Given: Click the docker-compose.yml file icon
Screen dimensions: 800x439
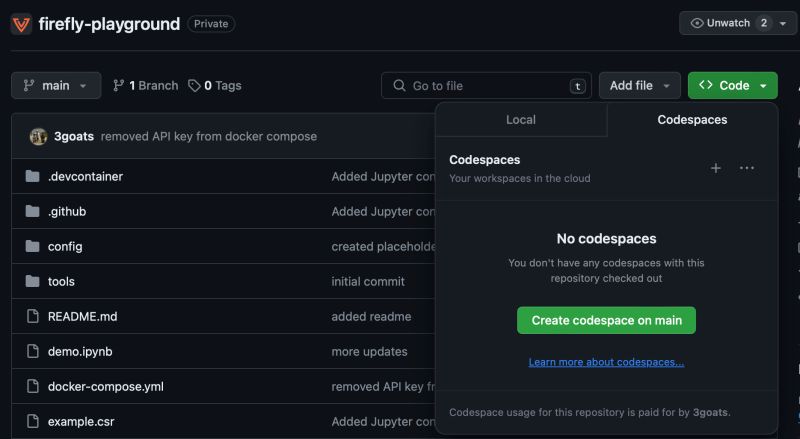Looking at the screenshot, I should point(32,386).
